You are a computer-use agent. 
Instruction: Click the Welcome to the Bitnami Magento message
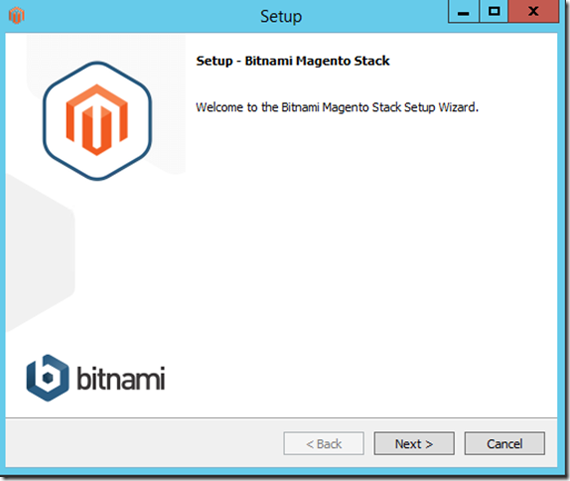(337, 107)
